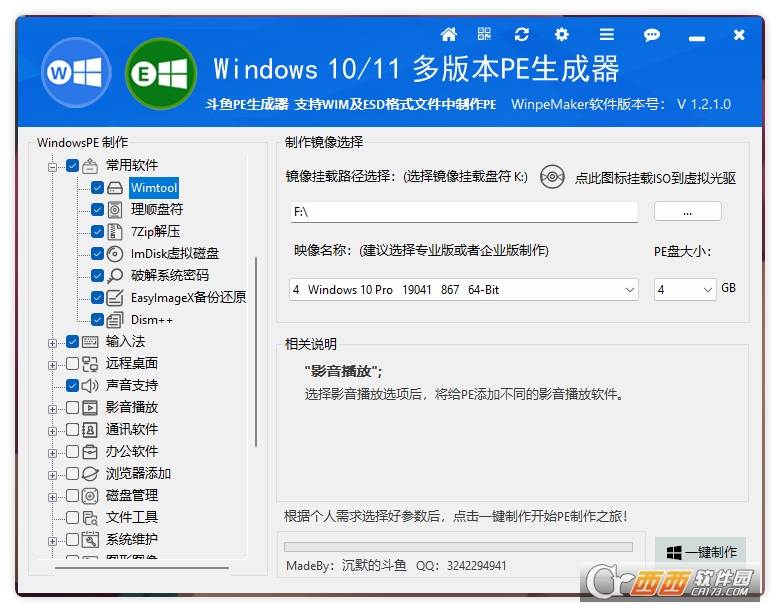This screenshot has width=780, height=612.
Task: Click the 通讯软件 contact icon
Action: click(x=90, y=429)
